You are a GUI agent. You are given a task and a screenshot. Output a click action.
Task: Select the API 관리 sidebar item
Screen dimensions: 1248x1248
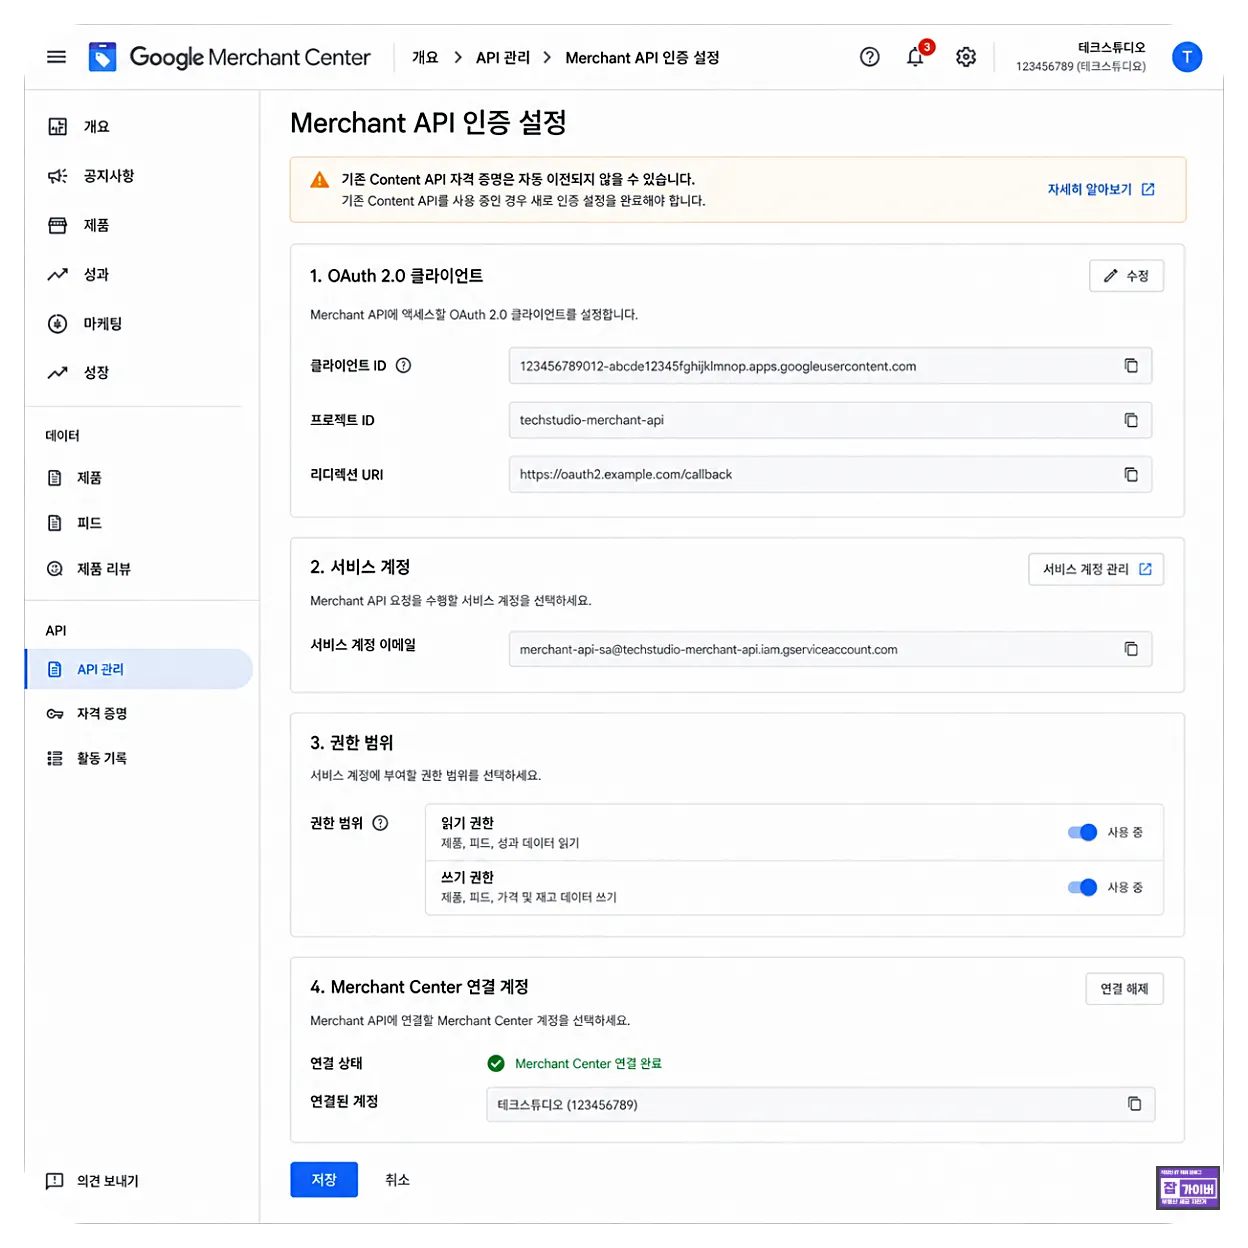tap(139, 669)
